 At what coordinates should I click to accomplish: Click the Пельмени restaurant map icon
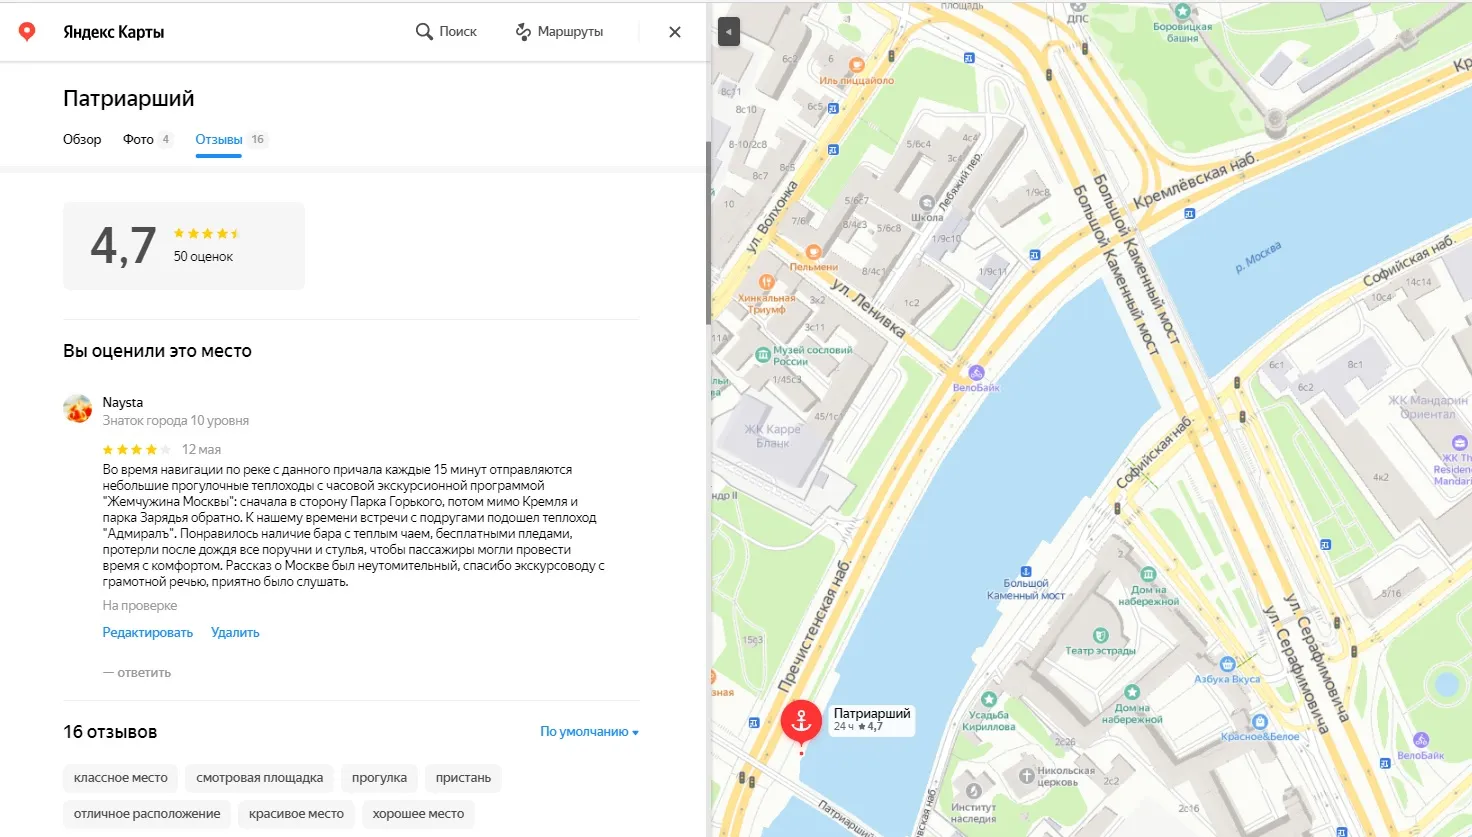(x=814, y=253)
